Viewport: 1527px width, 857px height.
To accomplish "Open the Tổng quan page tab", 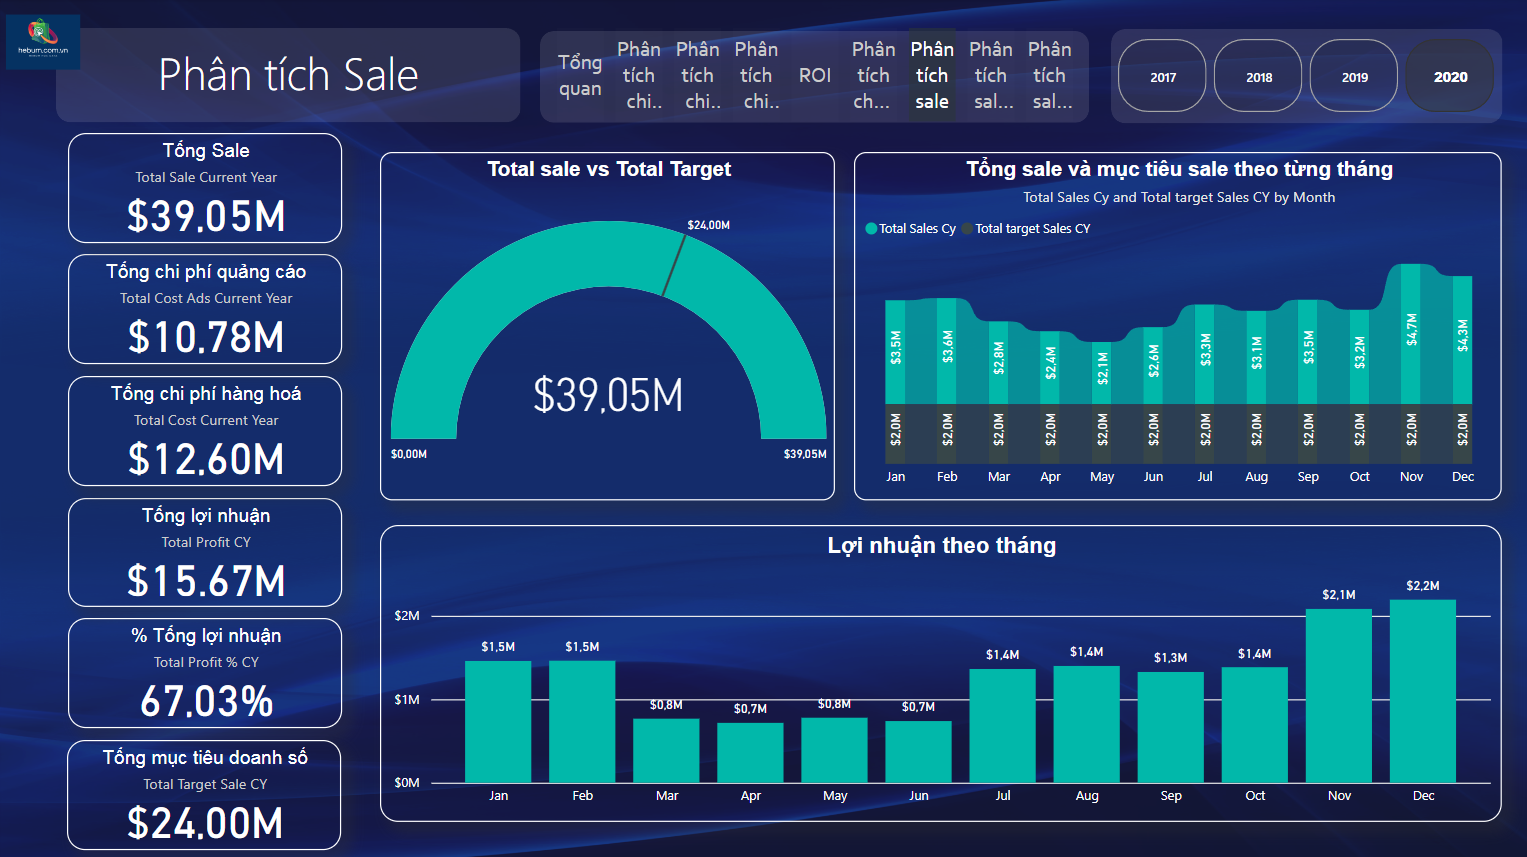I will 580,76.
